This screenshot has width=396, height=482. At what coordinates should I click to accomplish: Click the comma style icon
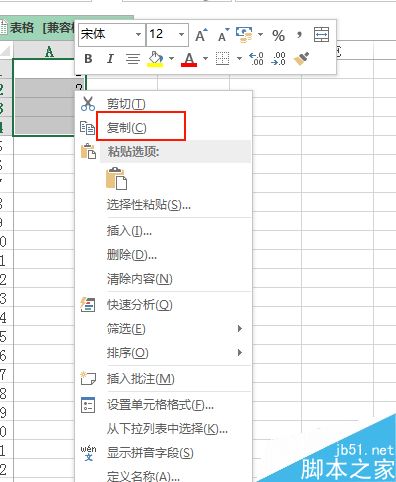(x=299, y=34)
